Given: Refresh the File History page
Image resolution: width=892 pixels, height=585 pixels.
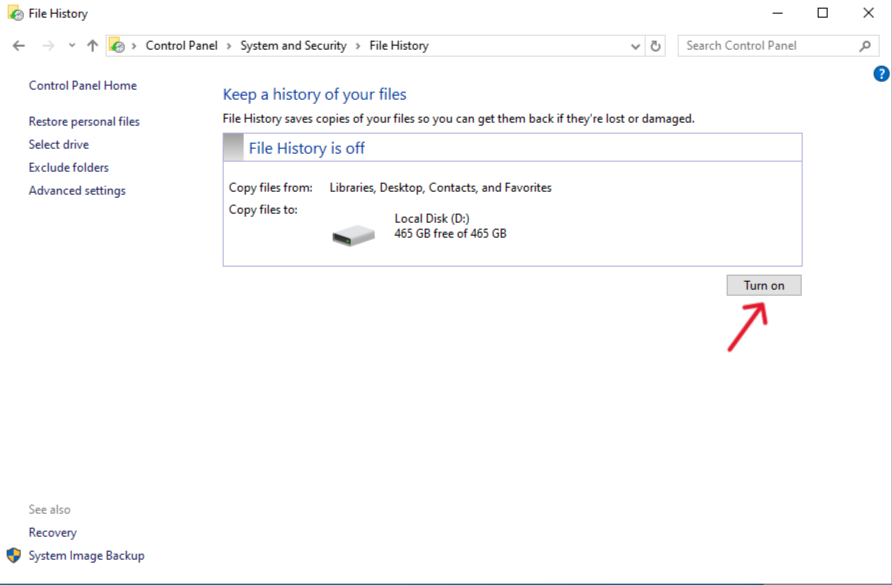Looking at the screenshot, I should tap(656, 45).
